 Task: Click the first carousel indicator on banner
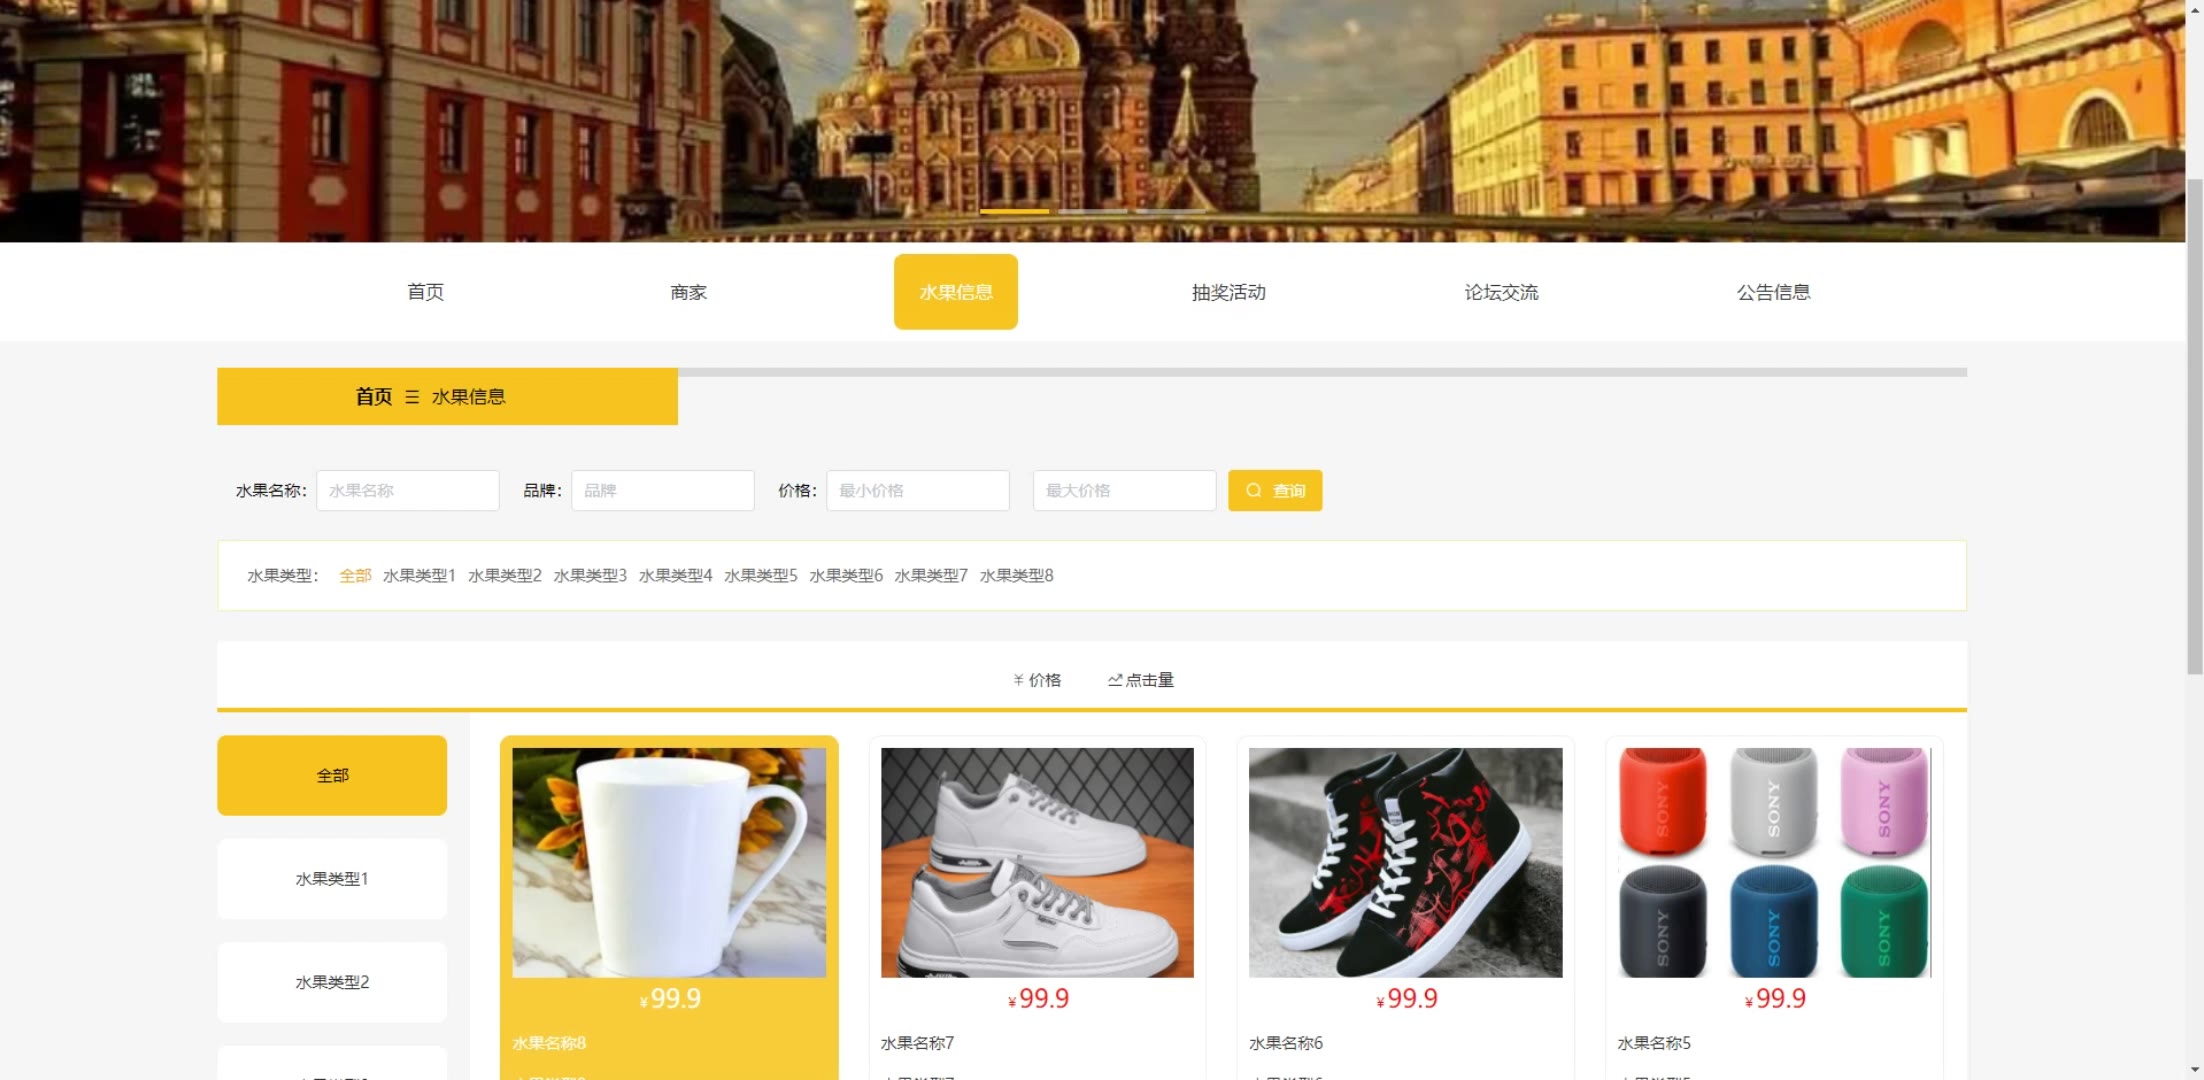(x=1014, y=211)
